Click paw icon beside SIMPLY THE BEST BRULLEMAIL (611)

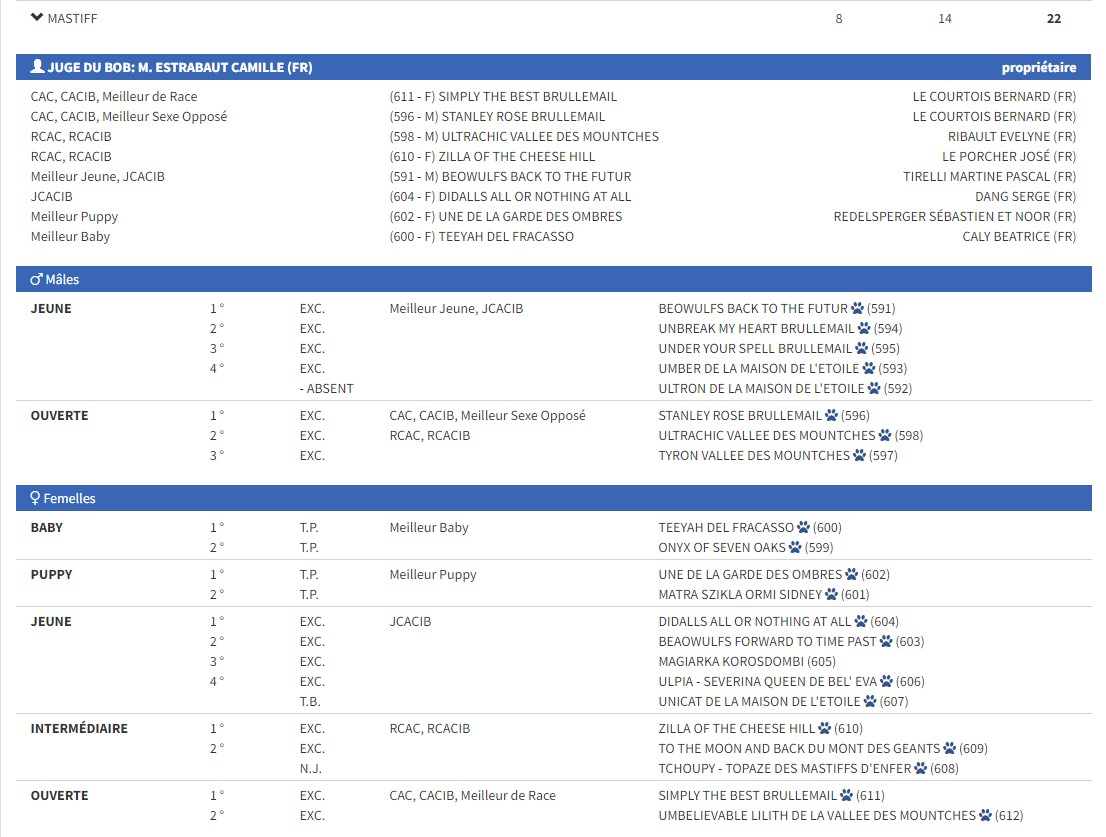click(846, 795)
